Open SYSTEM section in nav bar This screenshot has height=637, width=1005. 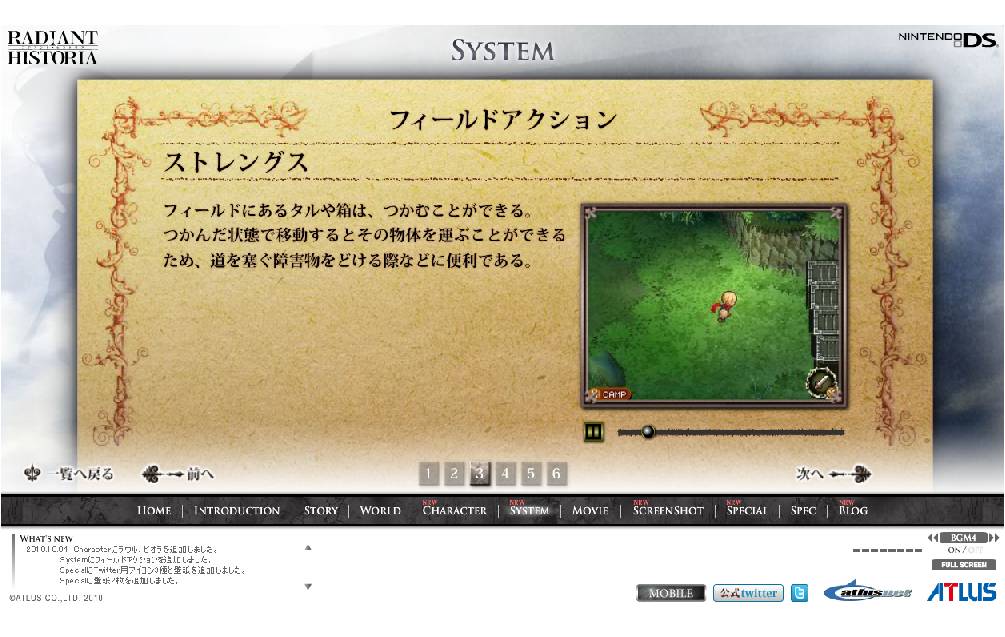(529, 511)
